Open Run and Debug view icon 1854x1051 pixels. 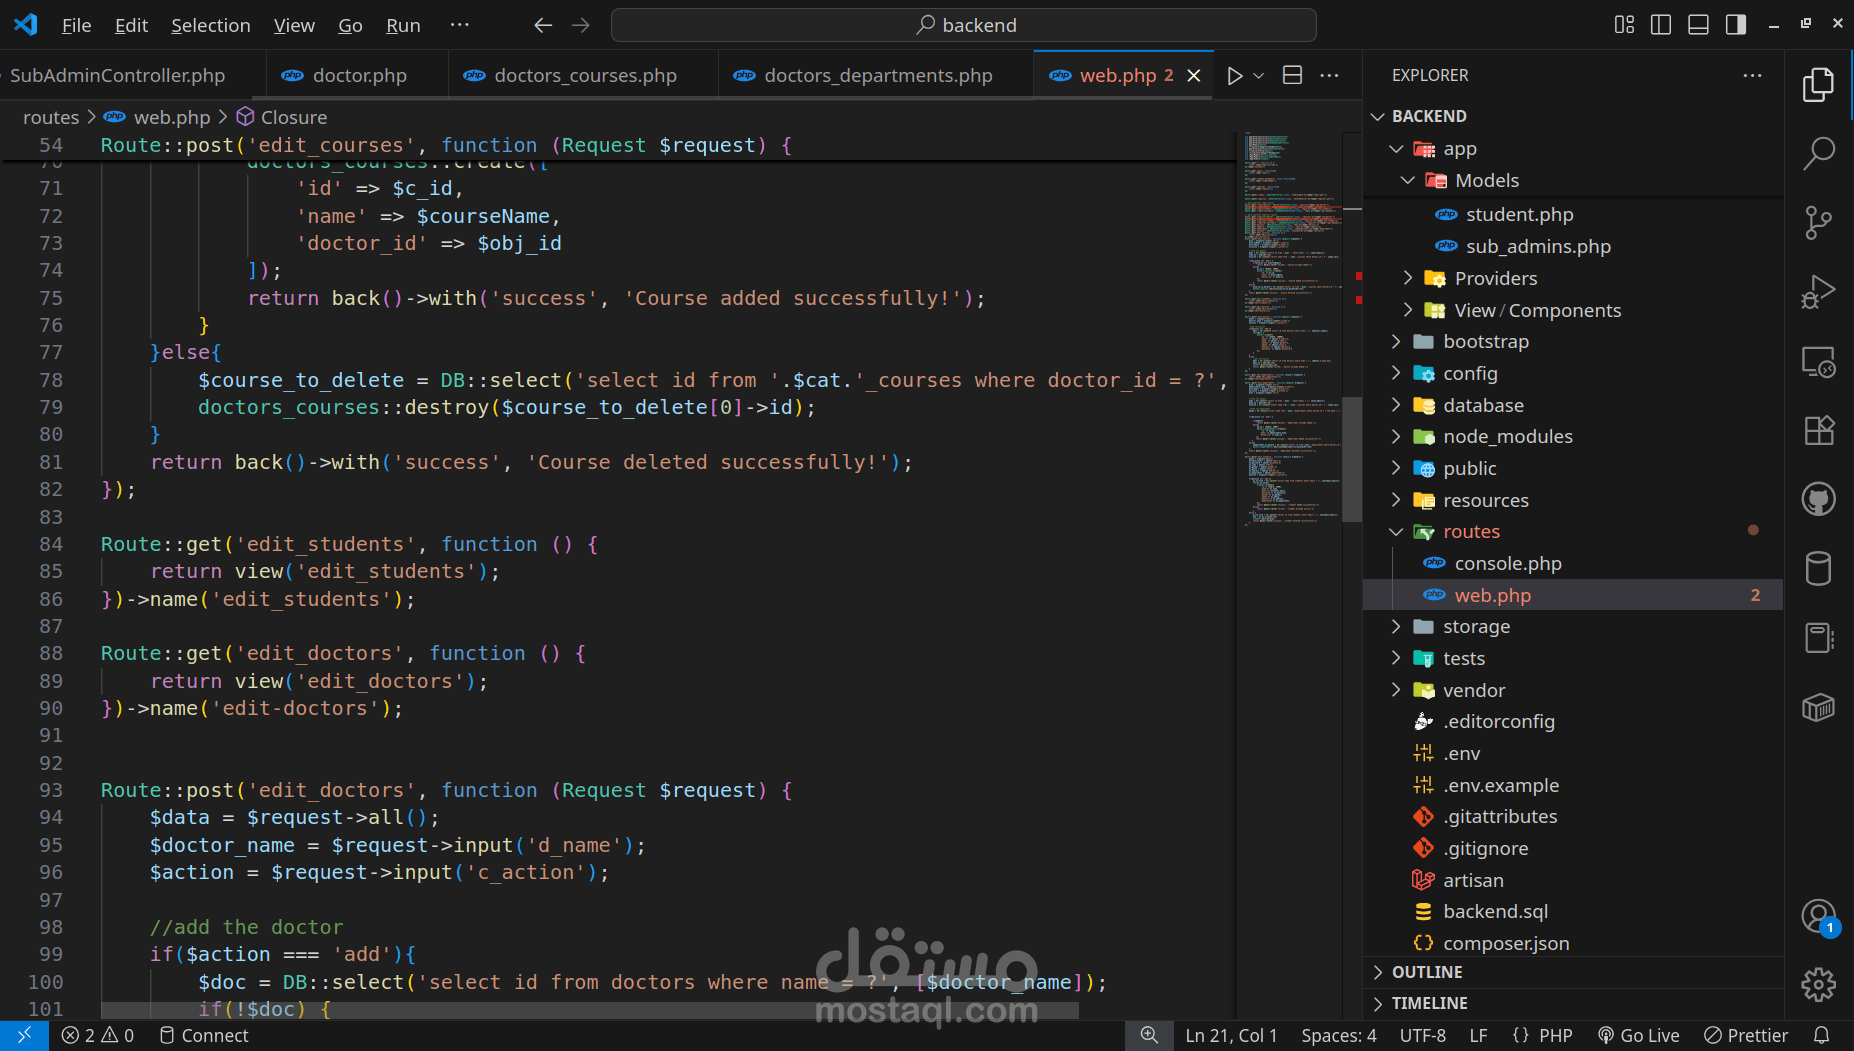1818,292
